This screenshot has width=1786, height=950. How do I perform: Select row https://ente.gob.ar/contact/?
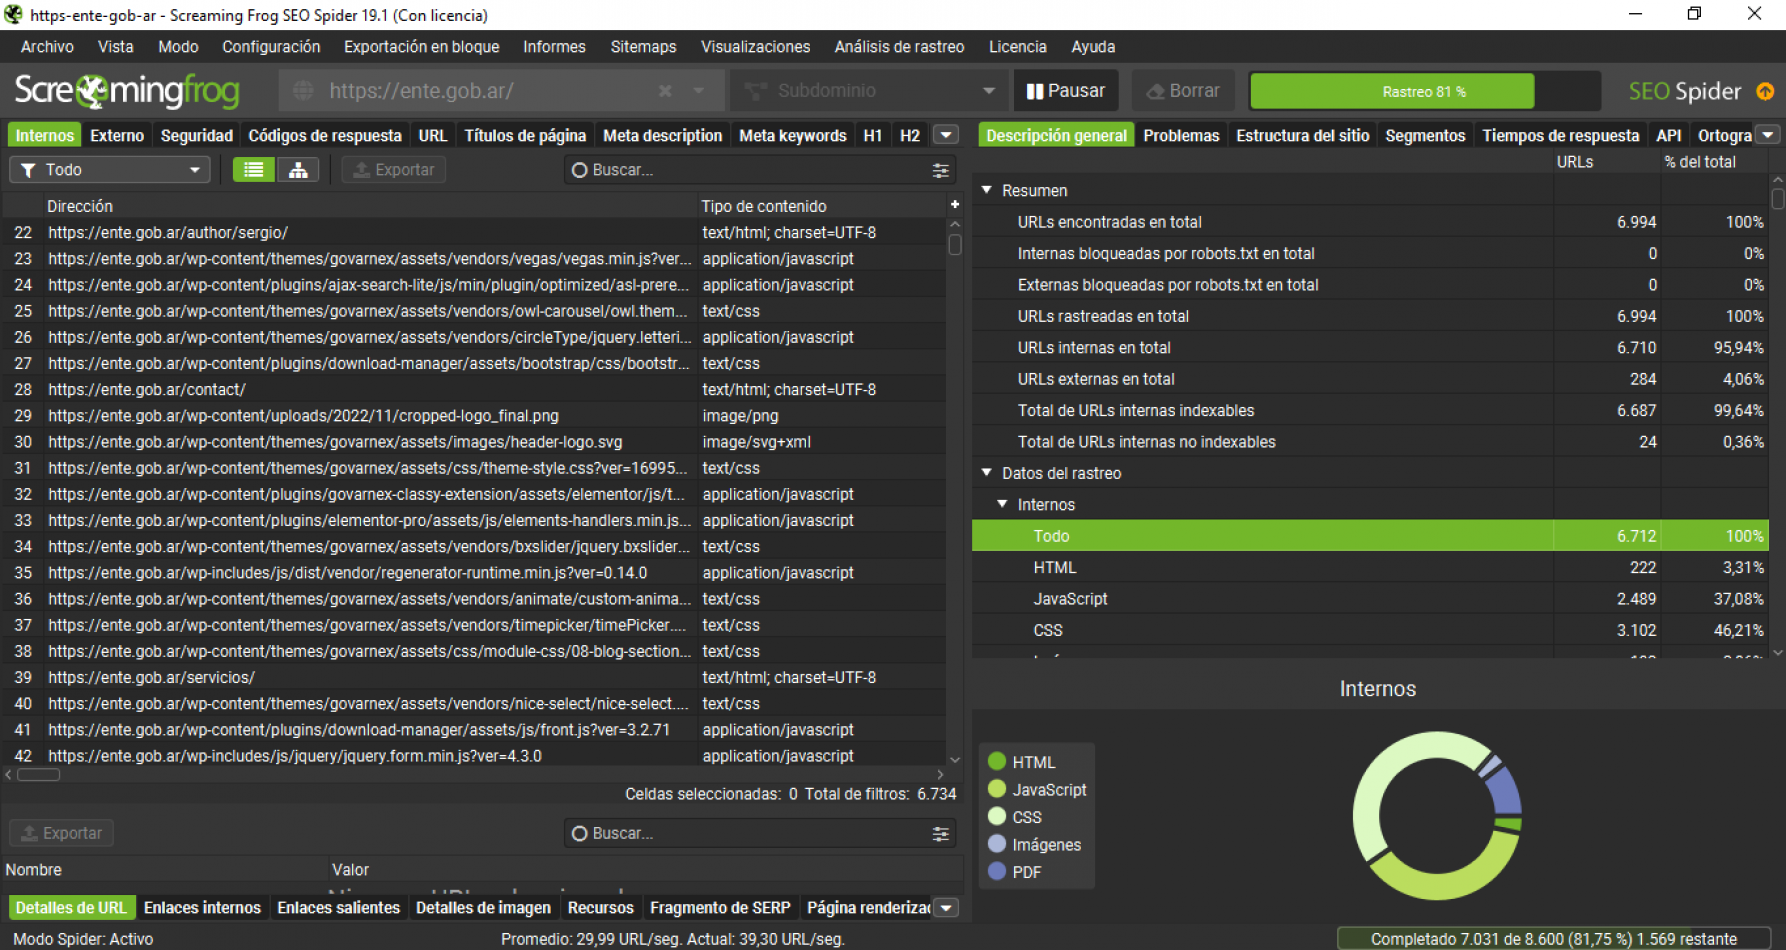point(474,389)
